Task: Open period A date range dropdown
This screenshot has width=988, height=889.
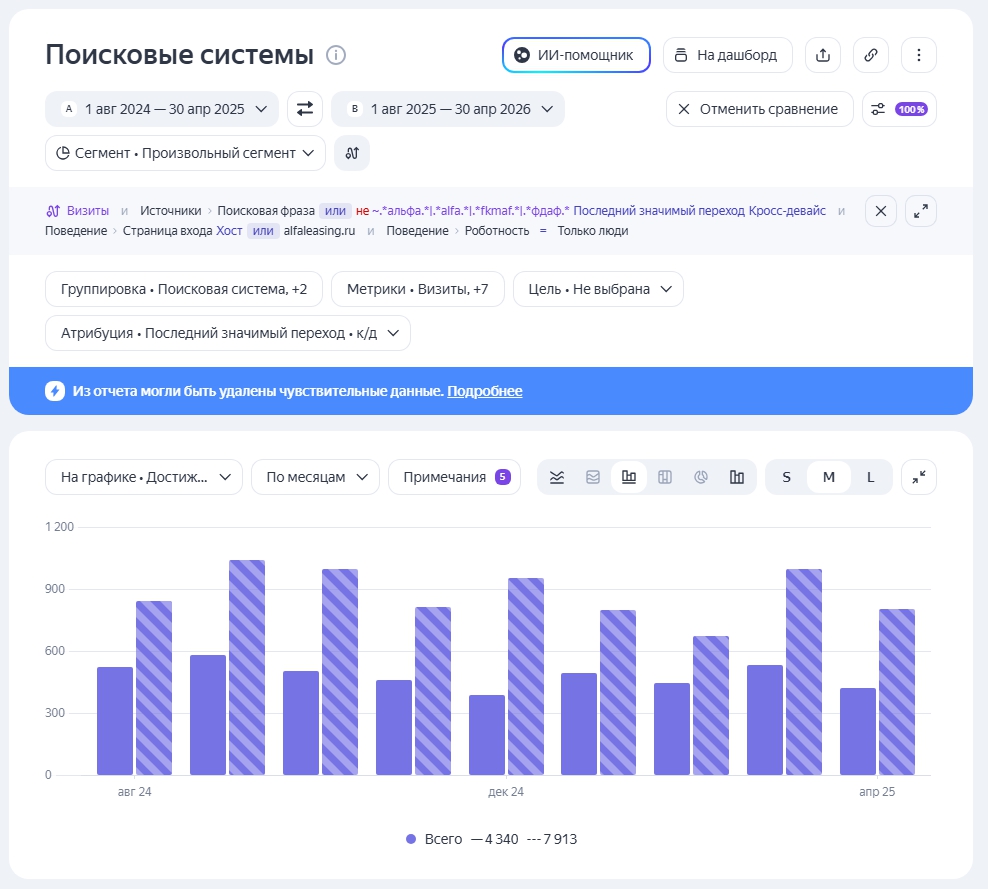Action: (x=162, y=109)
